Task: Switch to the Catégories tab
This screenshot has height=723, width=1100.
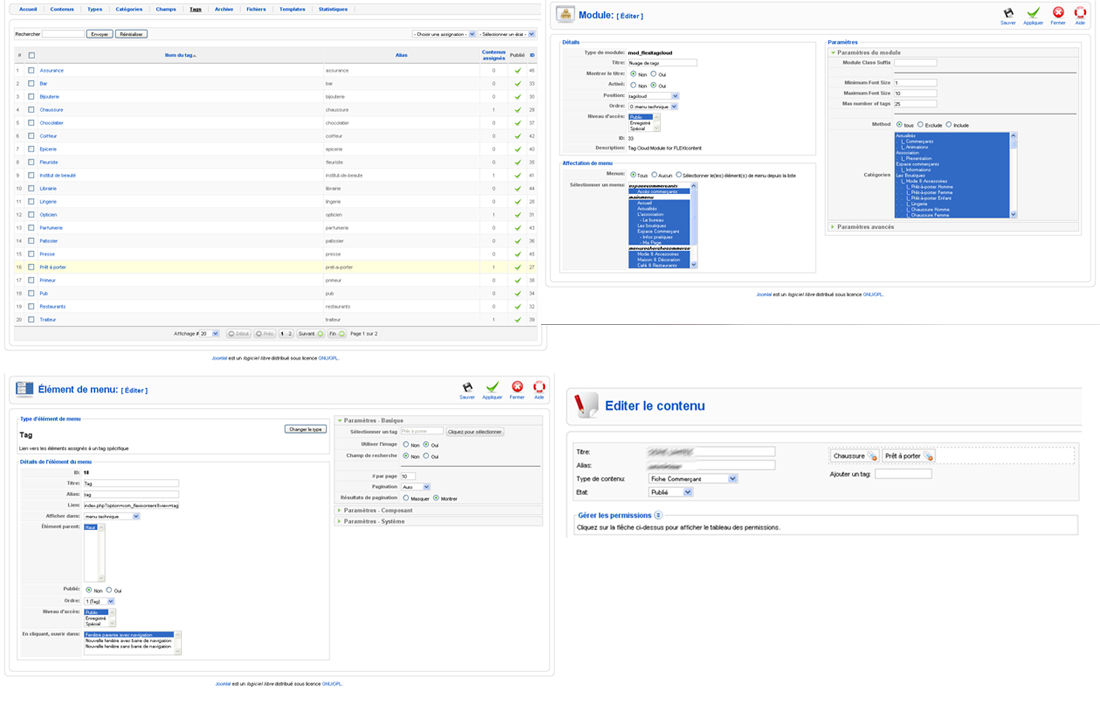Action: coord(128,9)
